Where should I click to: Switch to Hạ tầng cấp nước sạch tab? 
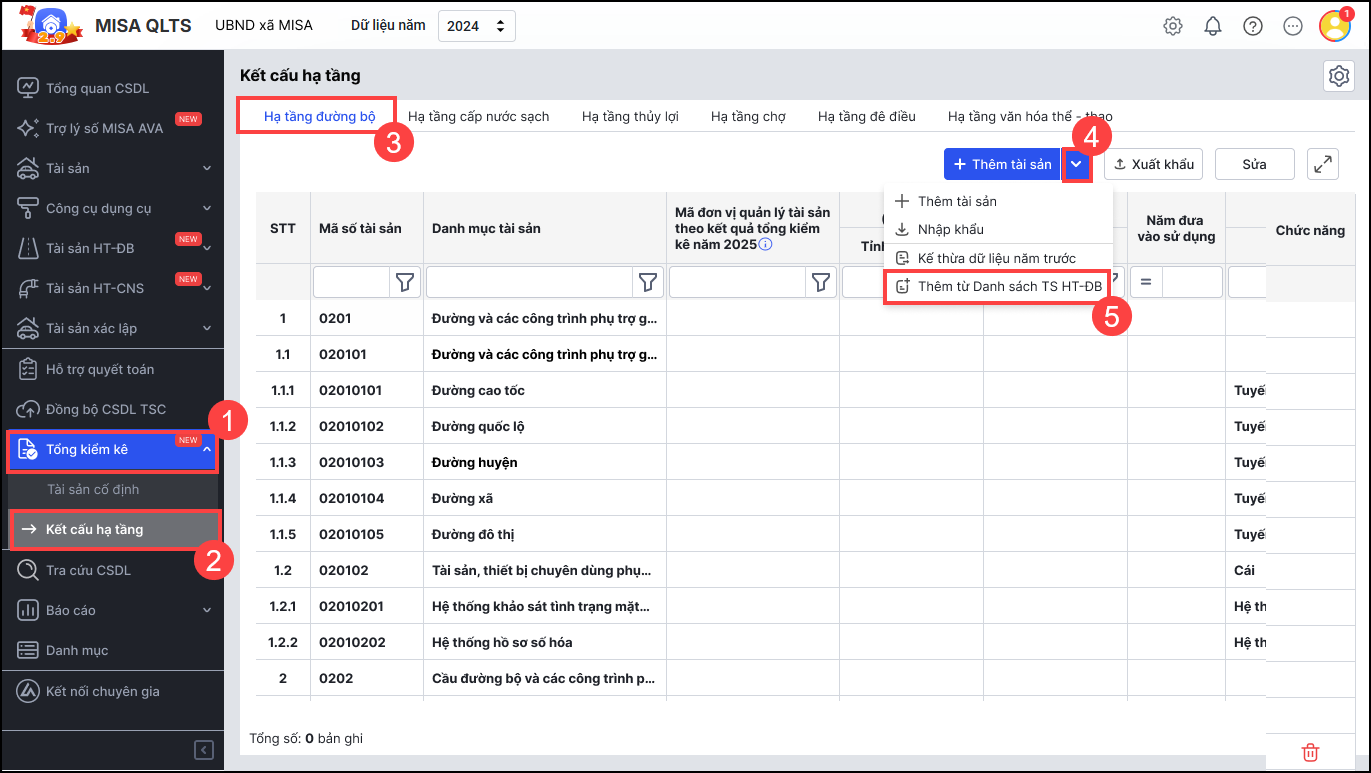pyautogui.click(x=479, y=116)
